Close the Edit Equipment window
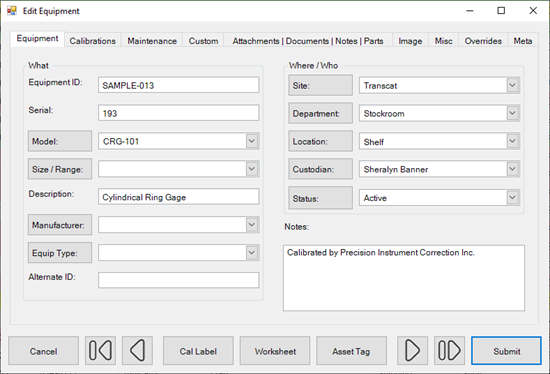This screenshot has width=550, height=374. [533, 11]
